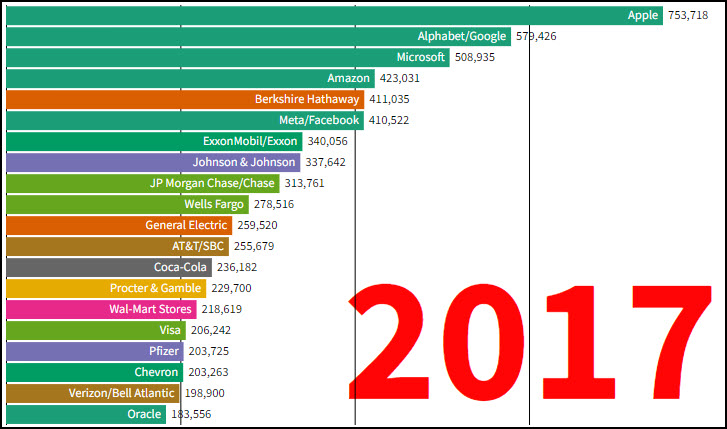The width and height of the screenshot is (727, 429).
Task: Click the Apple value 753,718
Action: pyautogui.click(x=688, y=15)
